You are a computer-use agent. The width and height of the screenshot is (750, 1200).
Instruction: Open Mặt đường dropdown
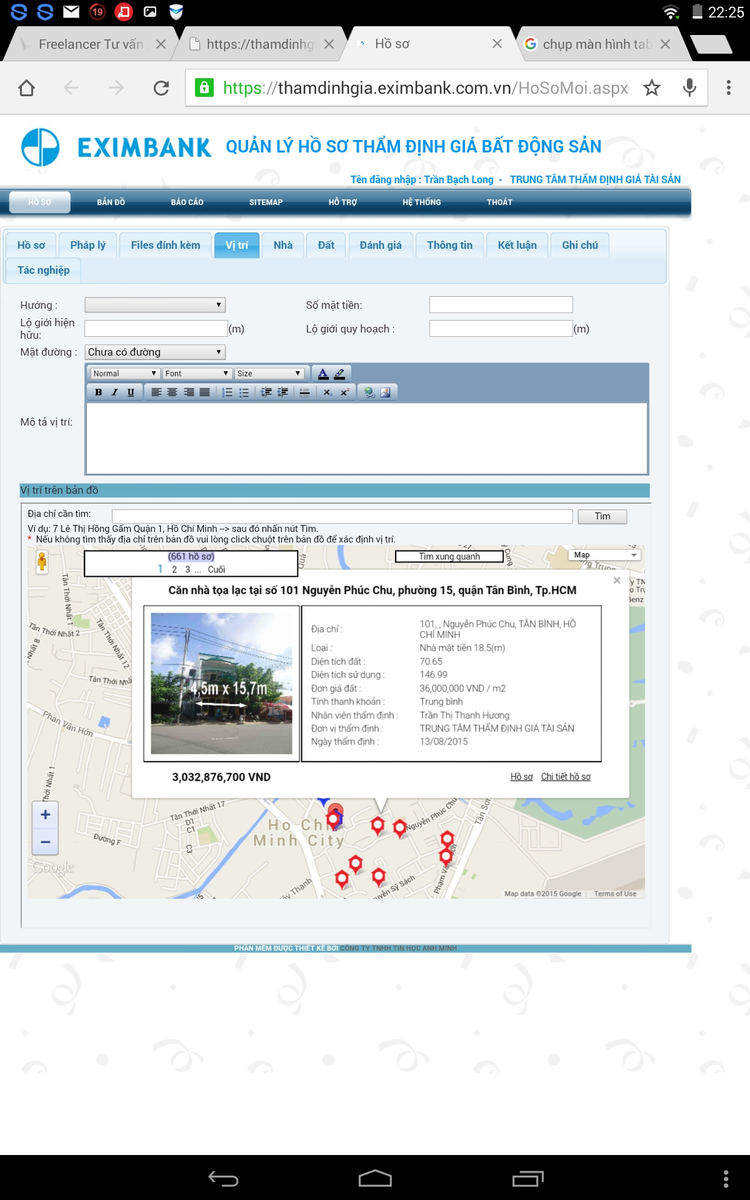click(x=155, y=352)
